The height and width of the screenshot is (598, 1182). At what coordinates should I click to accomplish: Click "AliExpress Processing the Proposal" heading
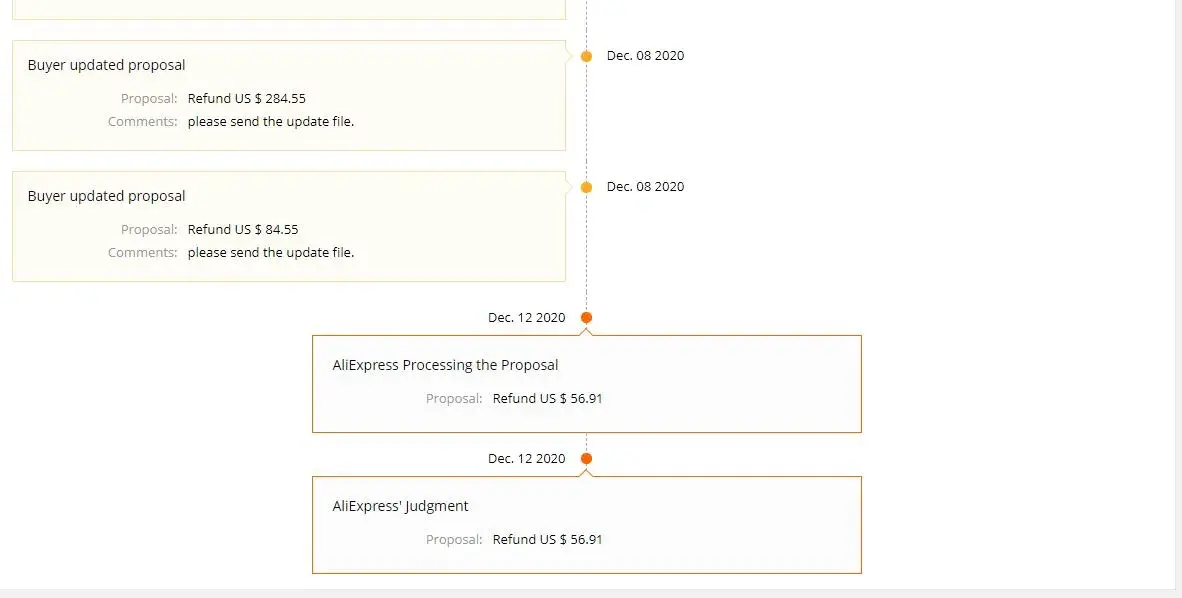[445, 365]
